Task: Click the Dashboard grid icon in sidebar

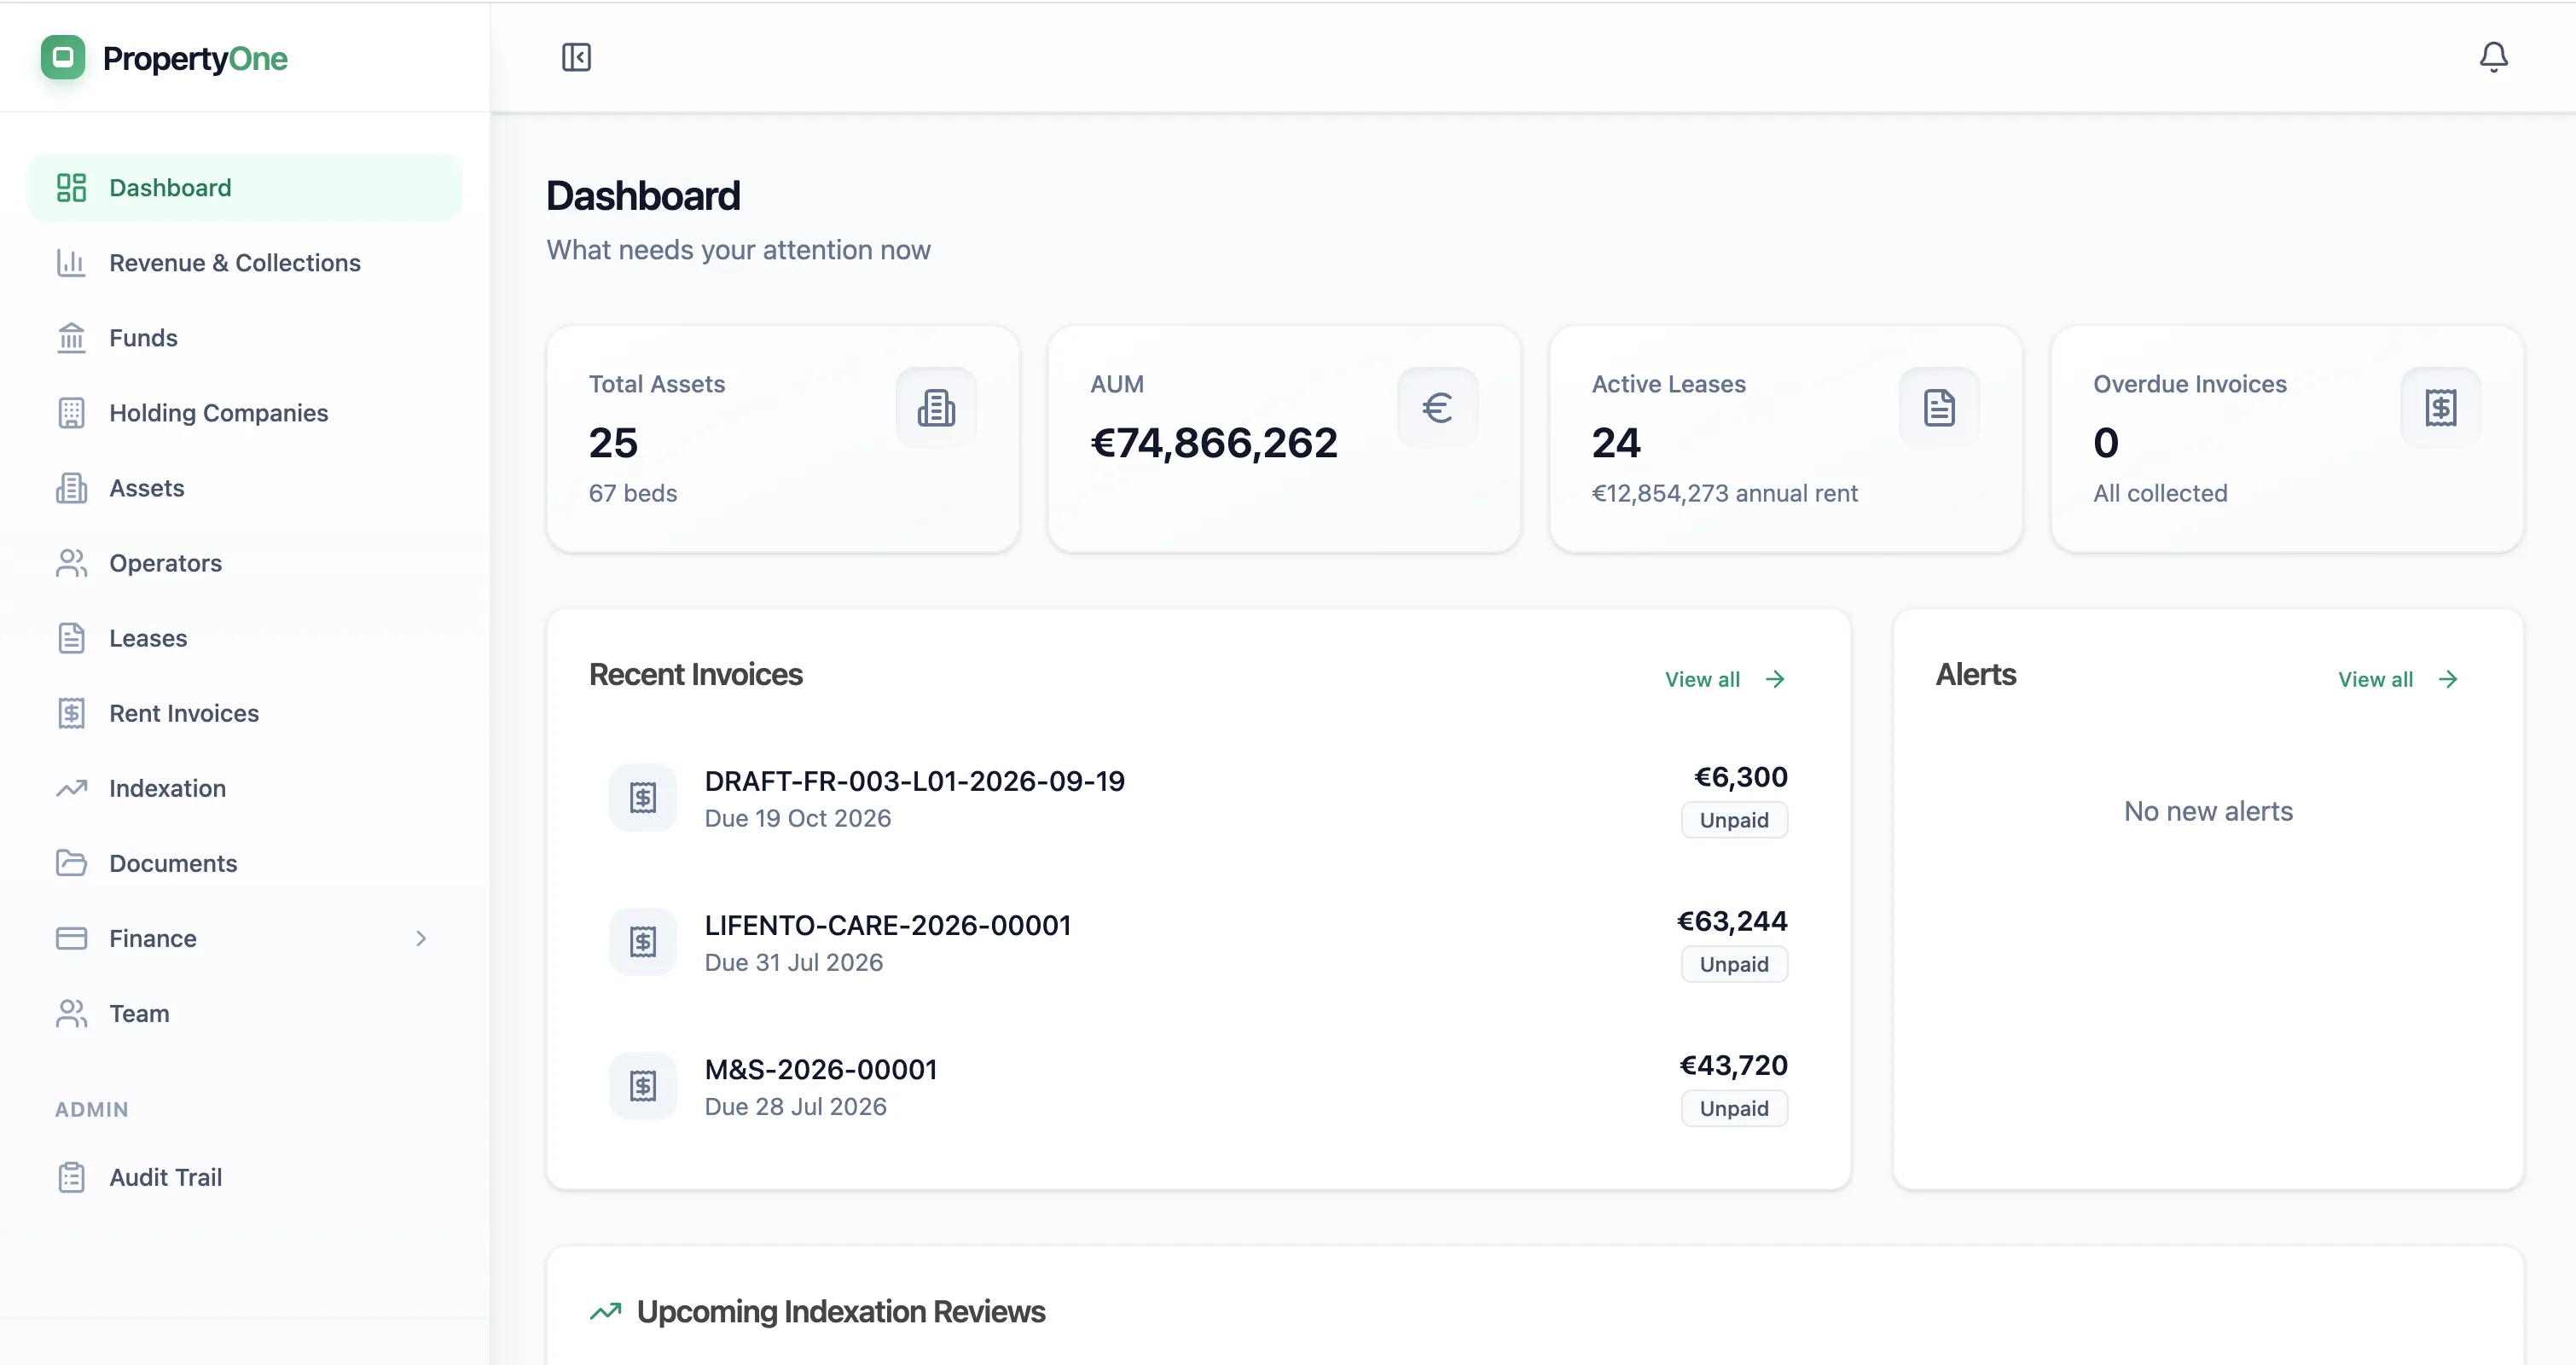Action: [x=71, y=188]
